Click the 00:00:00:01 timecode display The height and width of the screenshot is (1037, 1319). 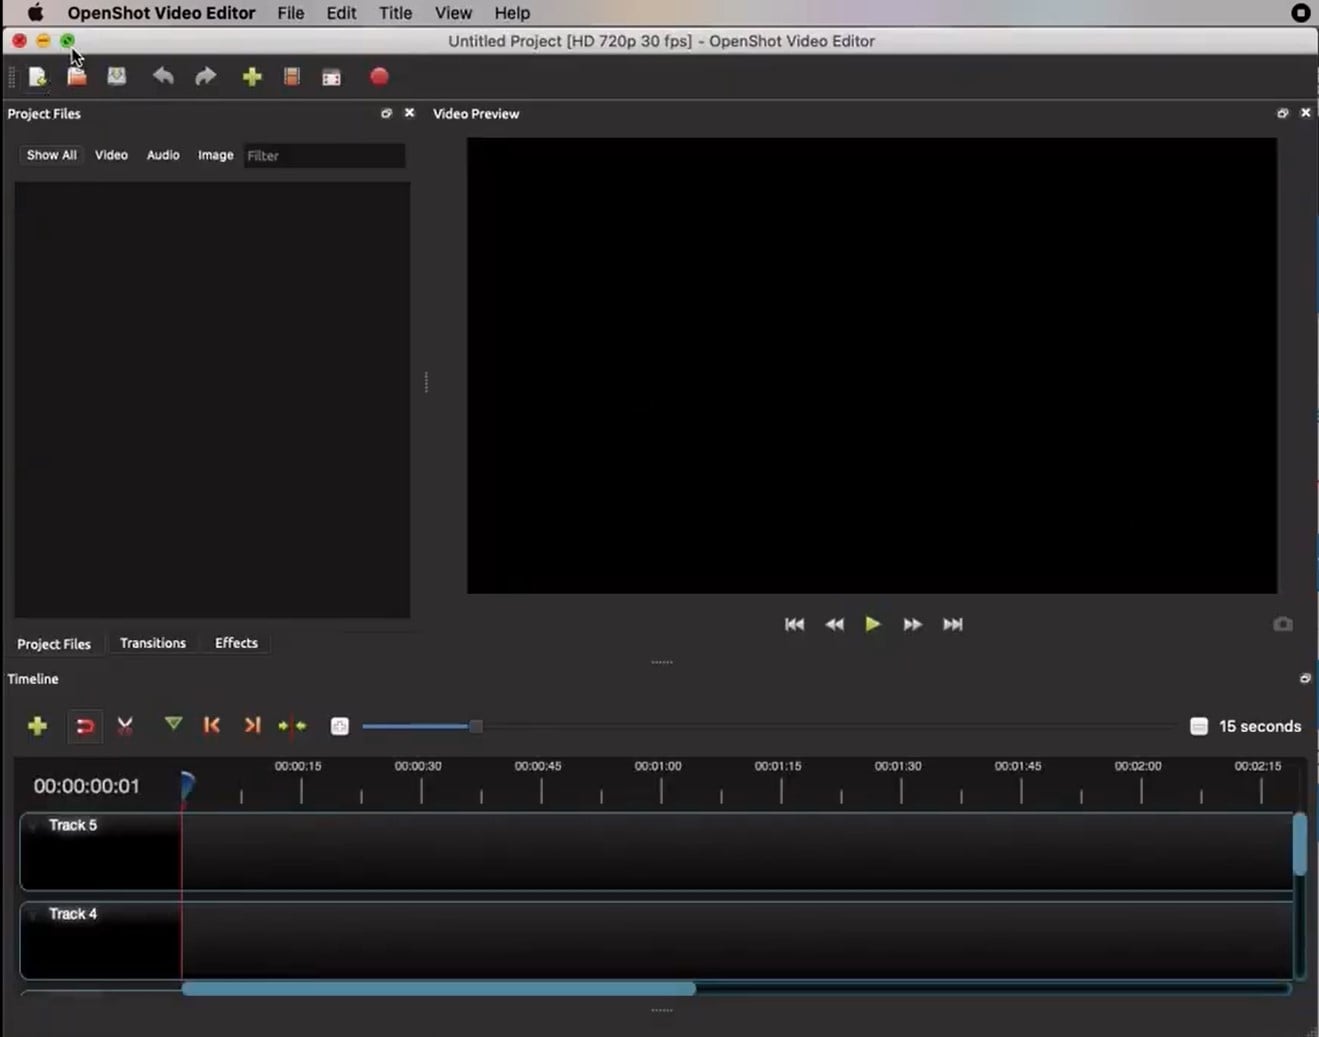point(87,786)
